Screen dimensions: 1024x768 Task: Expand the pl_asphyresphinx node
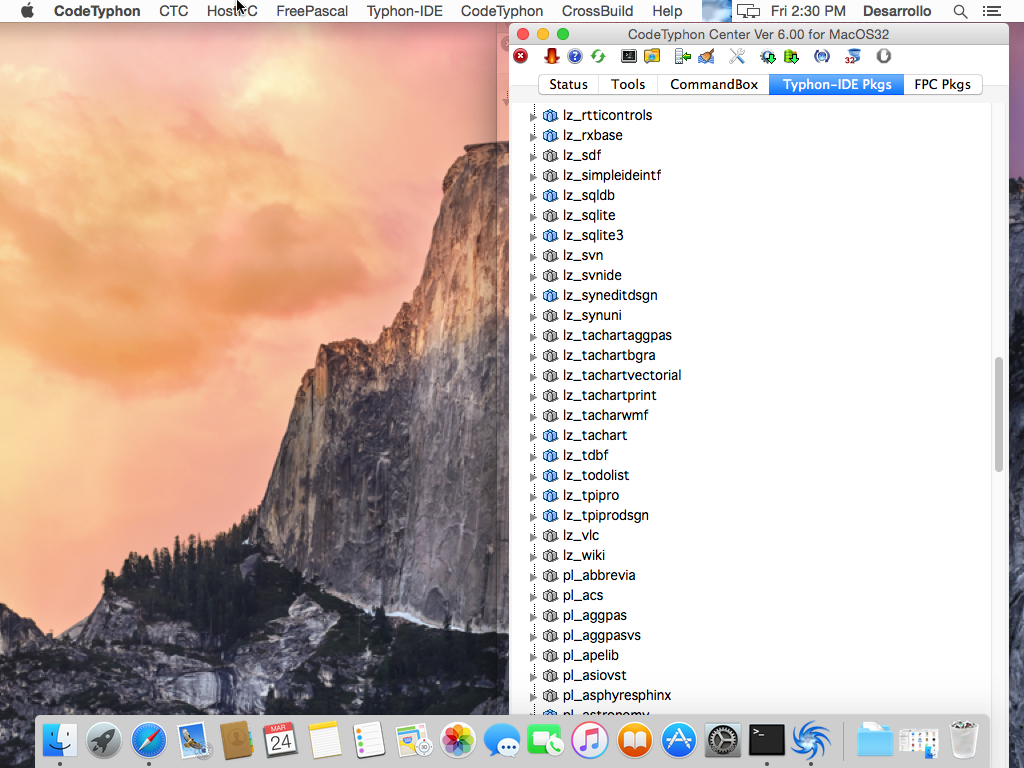[x=533, y=697]
